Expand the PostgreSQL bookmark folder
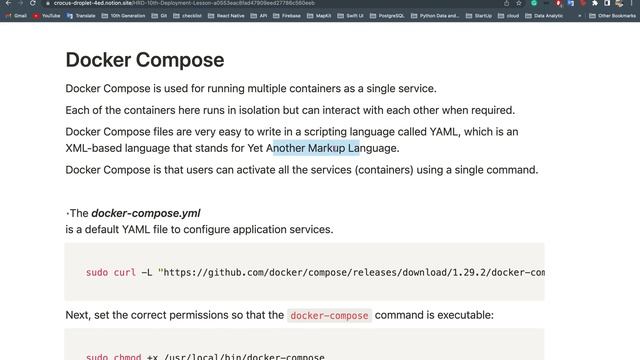This screenshot has height=360, width=640. click(x=387, y=16)
